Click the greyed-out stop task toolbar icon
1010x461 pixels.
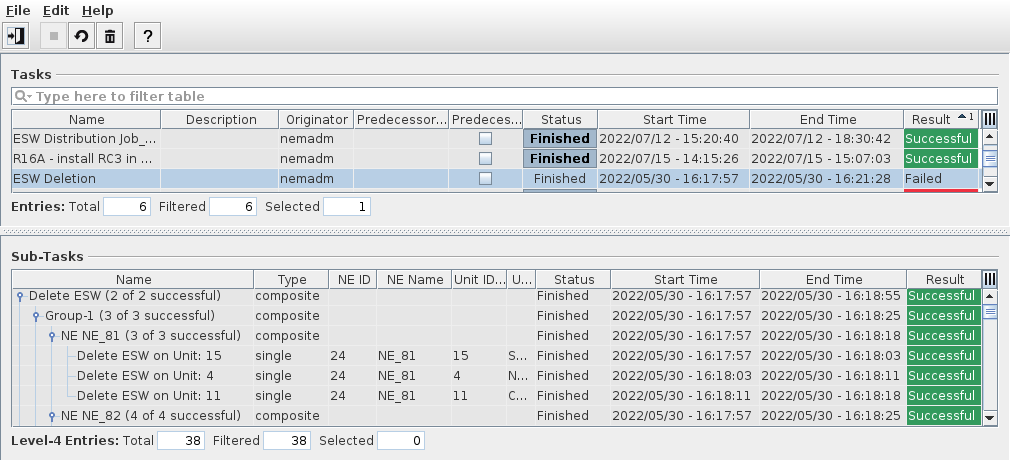[54, 37]
